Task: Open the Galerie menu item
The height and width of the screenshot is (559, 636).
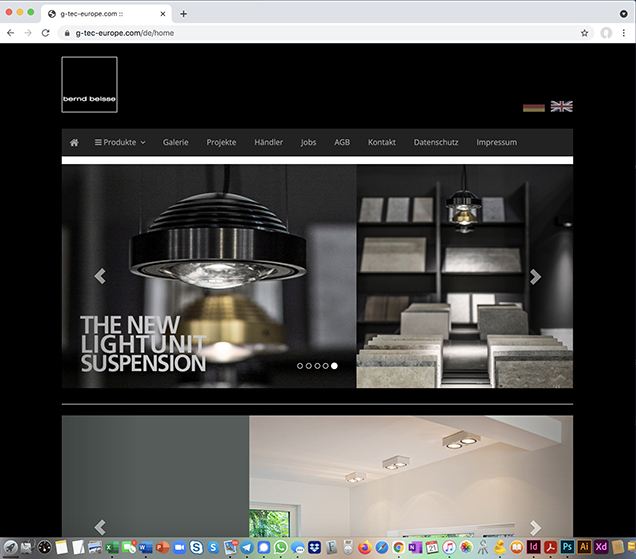Action: pyautogui.click(x=176, y=142)
